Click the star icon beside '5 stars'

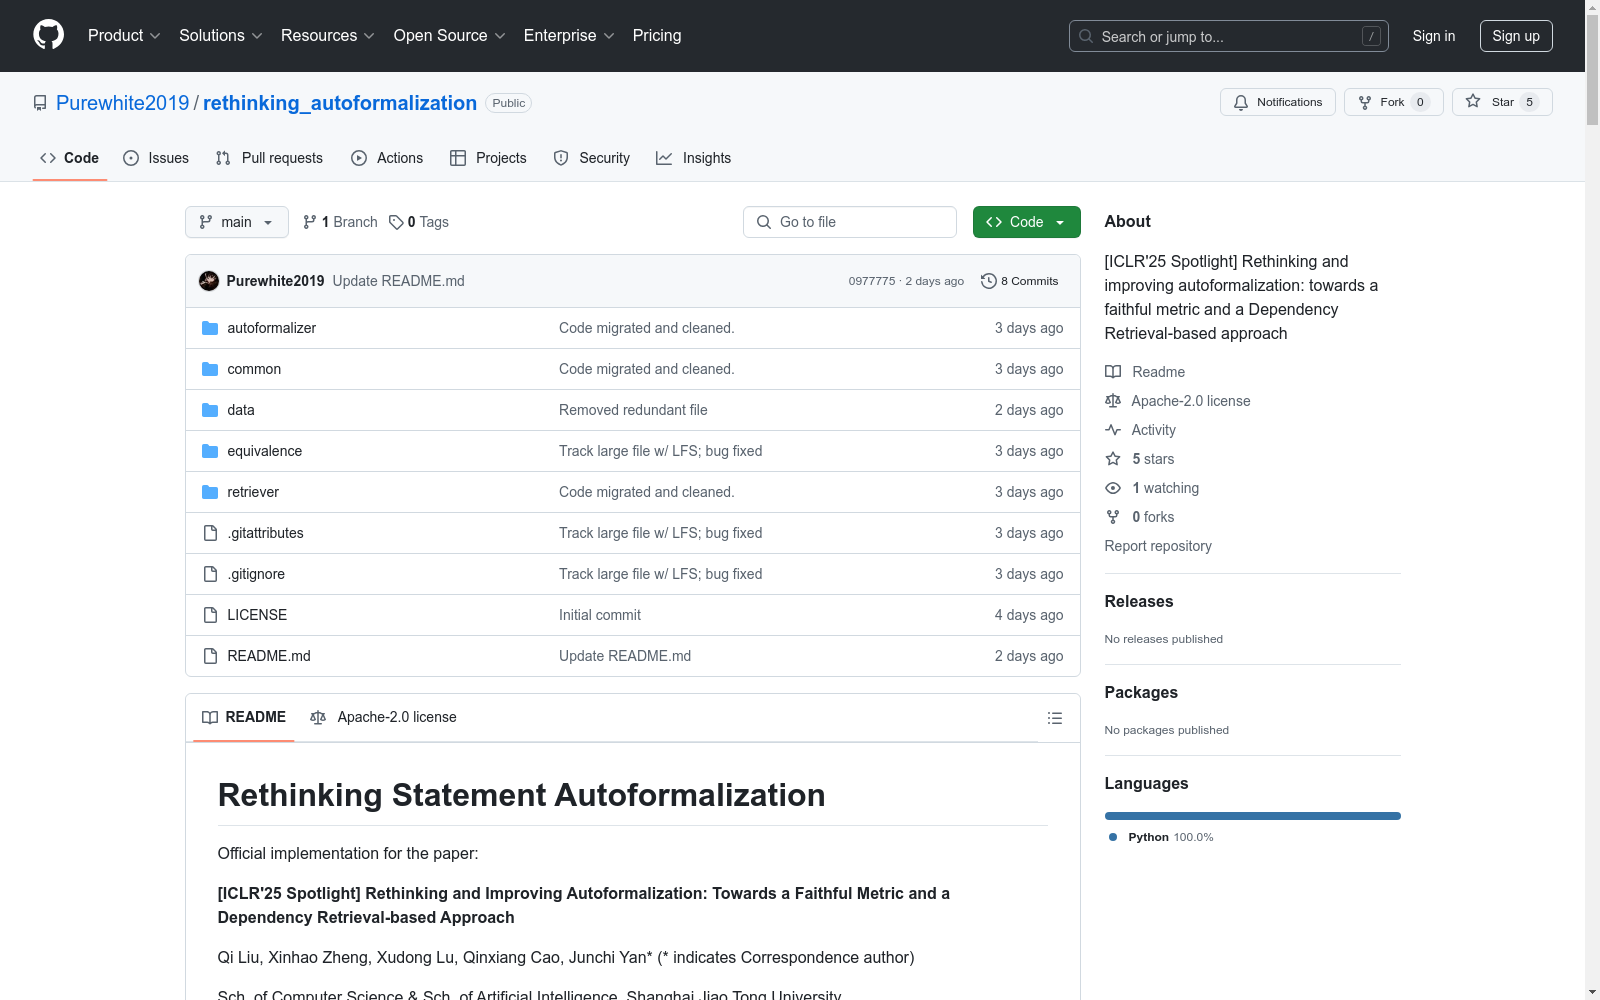coord(1113,459)
